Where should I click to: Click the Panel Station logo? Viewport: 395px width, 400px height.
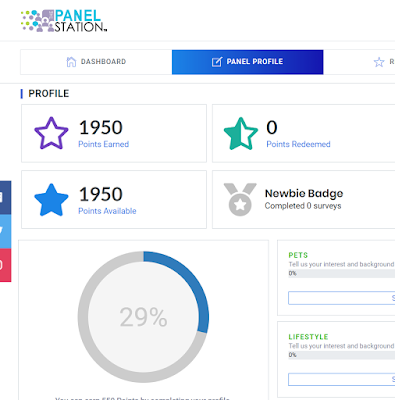64,21
